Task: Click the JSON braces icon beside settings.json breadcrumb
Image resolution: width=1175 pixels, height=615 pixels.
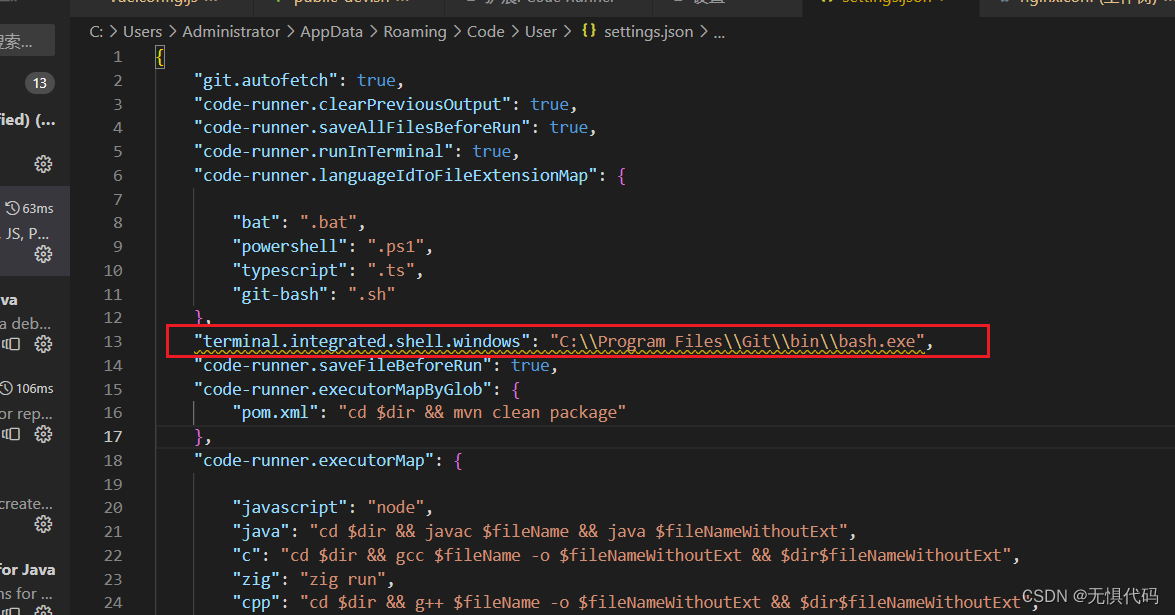Action: click(587, 31)
